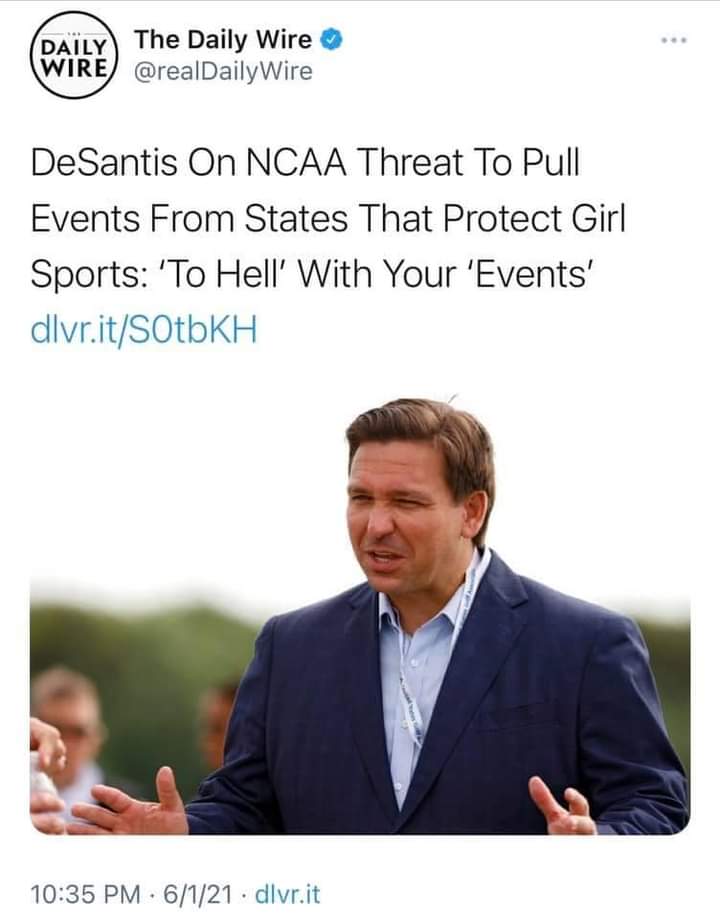Click the raised hand on the photo's right

click(x=561, y=808)
